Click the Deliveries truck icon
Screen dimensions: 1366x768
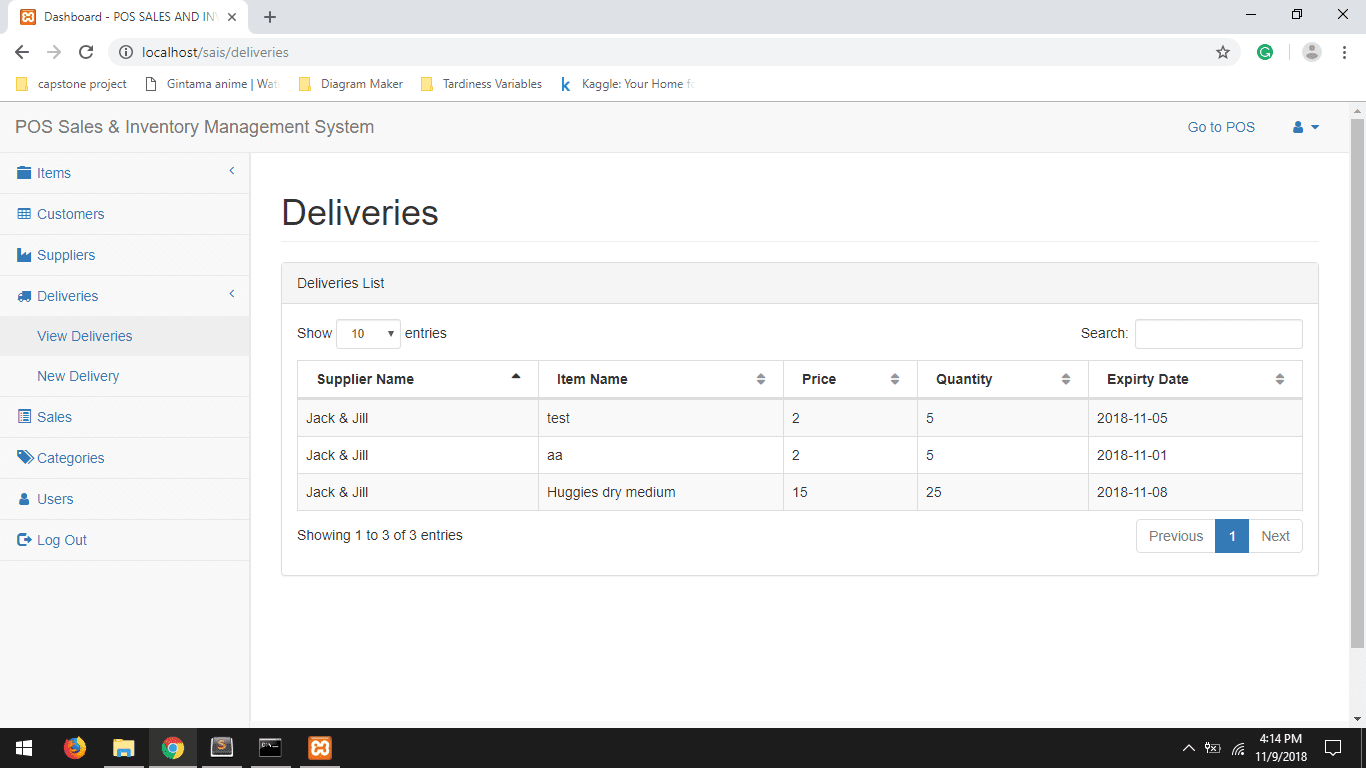coord(22,296)
